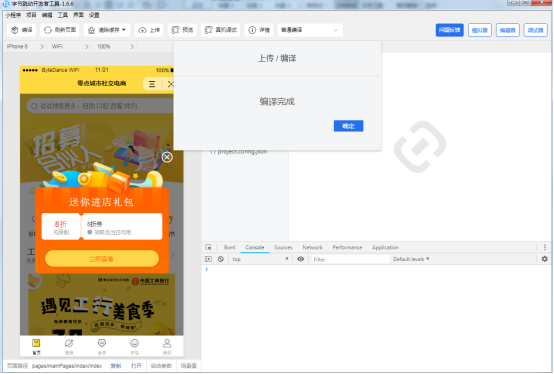The image size is (554, 374).
Task: Confirm the 编译完成 dialog with 确定
Action: tap(348, 126)
